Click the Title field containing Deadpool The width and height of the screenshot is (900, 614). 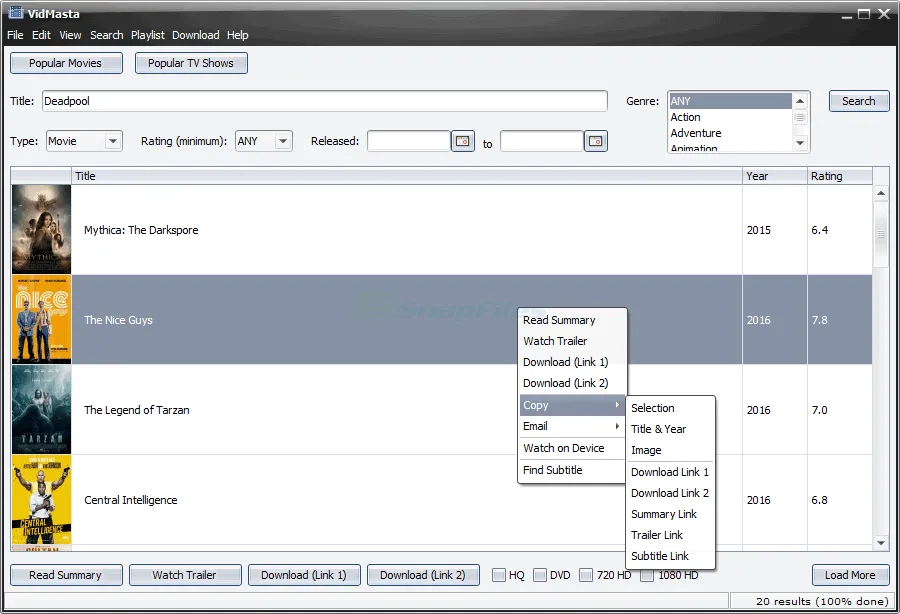tap(324, 101)
